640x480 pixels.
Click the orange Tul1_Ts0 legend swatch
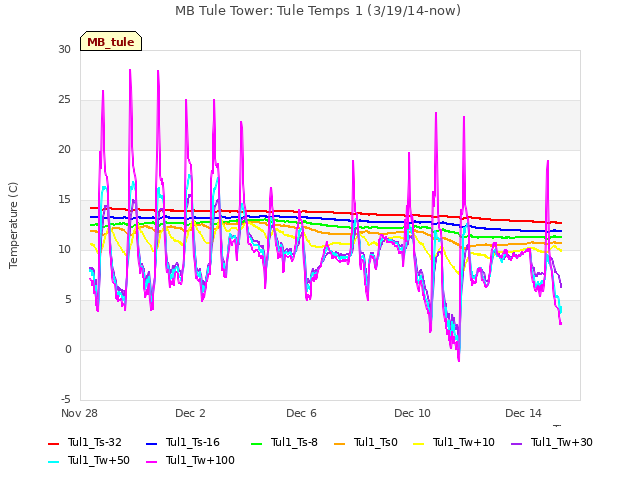pyautogui.click(x=339, y=443)
